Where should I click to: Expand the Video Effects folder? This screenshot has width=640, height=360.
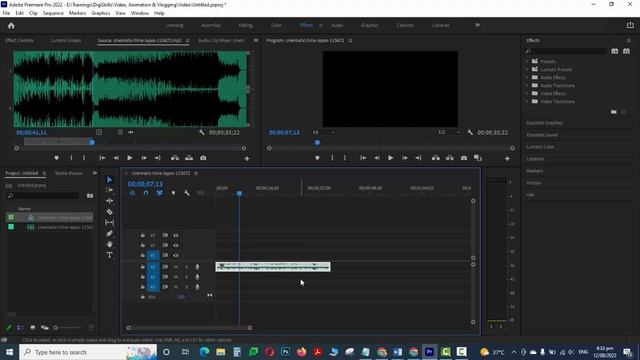pos(527,93)
